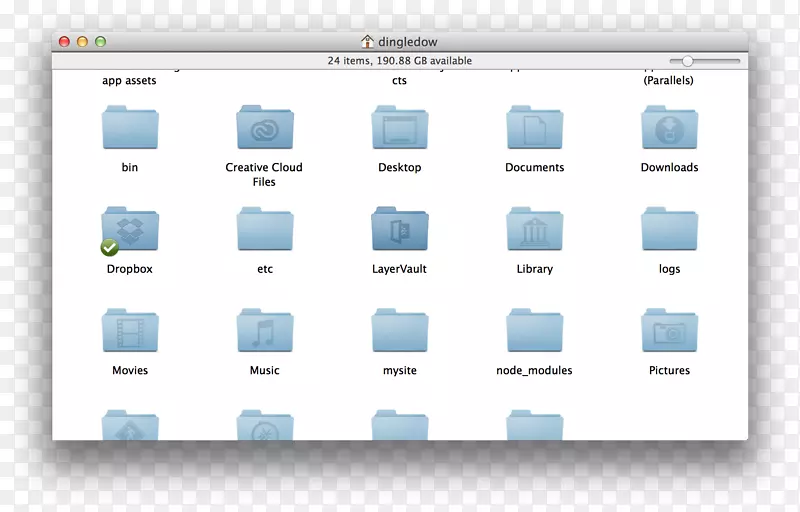Open the Documents folder

click(535, 129)
